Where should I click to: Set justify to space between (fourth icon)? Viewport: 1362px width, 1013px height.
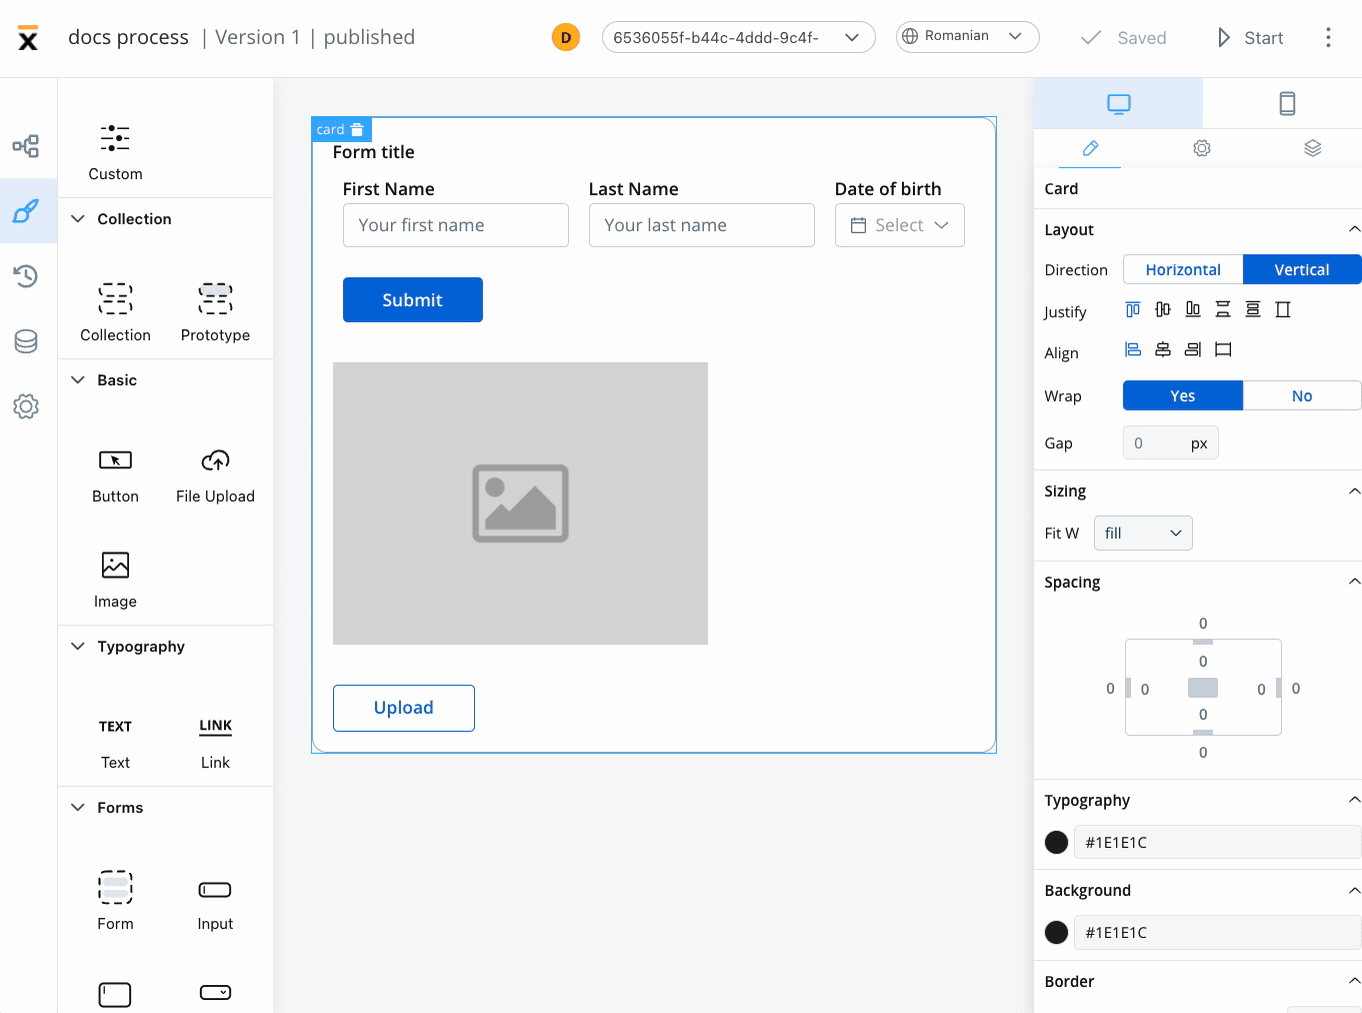click(x=1223, y=310)
